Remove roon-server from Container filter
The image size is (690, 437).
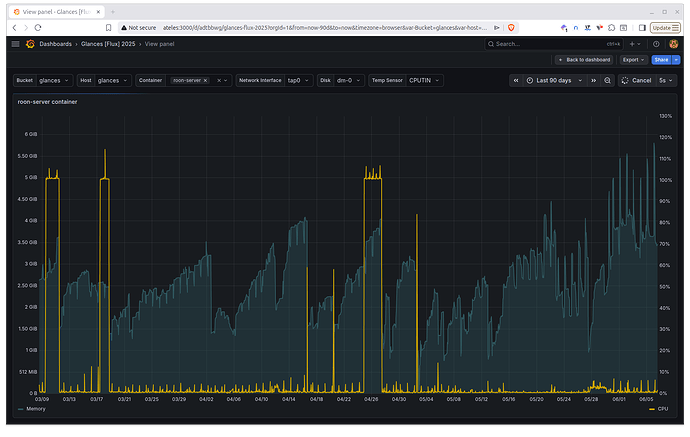205,81
